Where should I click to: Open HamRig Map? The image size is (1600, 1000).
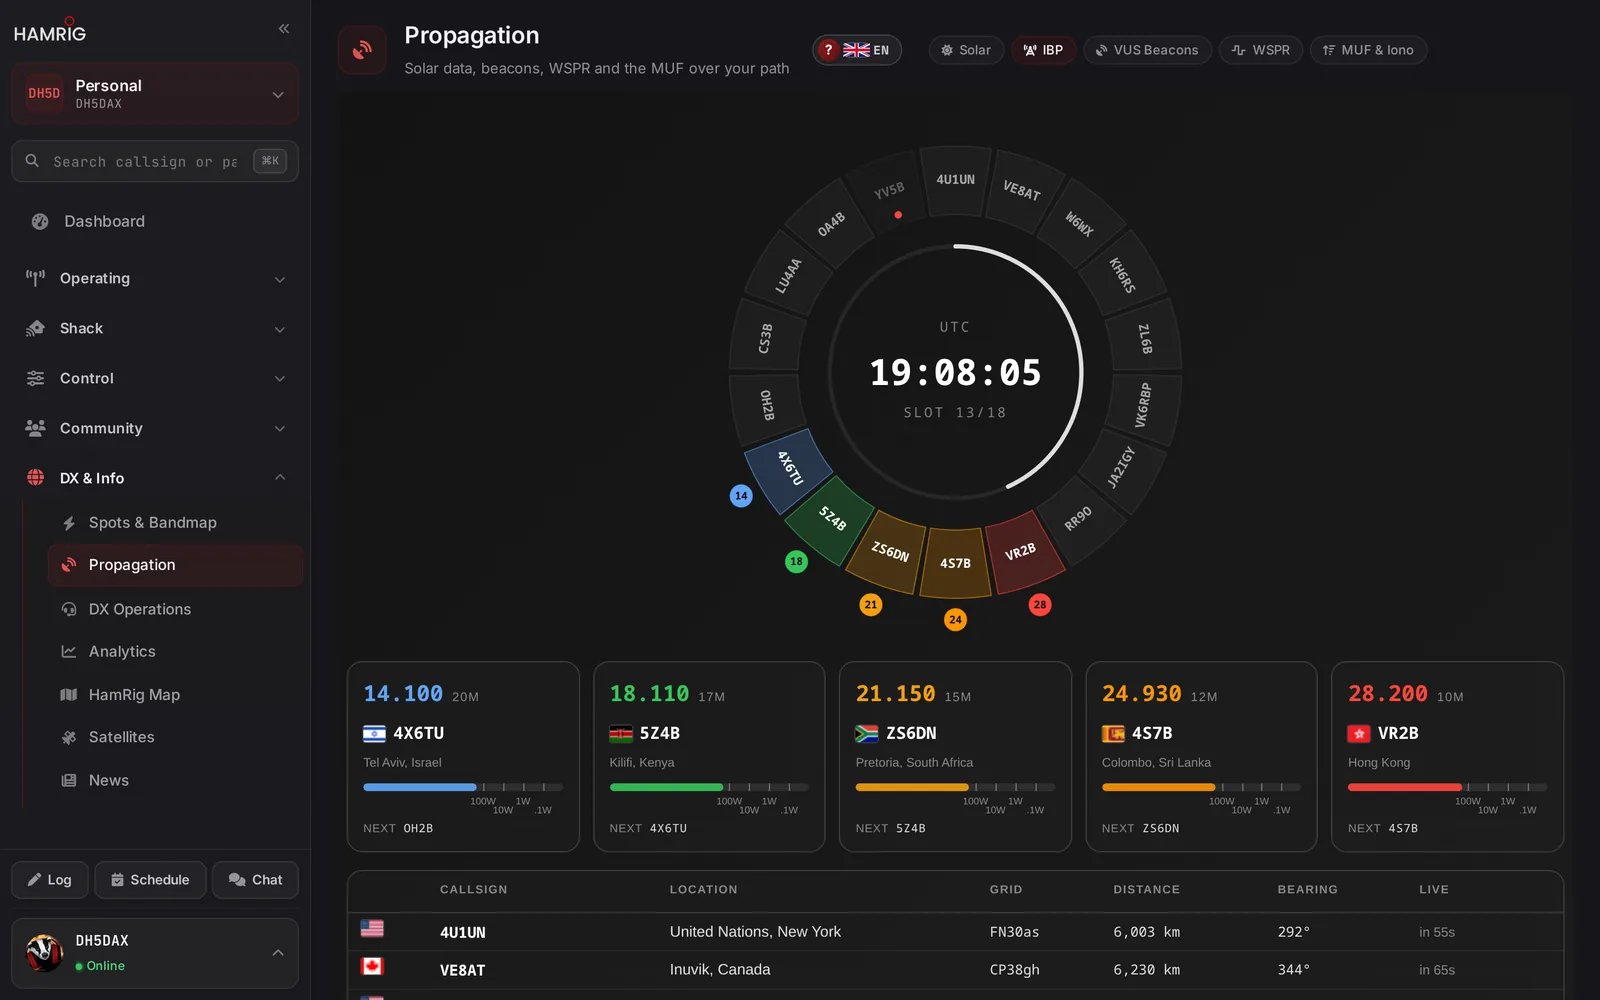click(175, 694)
